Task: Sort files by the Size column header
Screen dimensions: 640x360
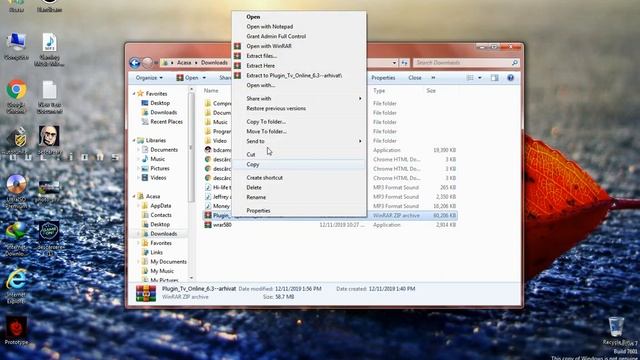Action: pos(431,91)
